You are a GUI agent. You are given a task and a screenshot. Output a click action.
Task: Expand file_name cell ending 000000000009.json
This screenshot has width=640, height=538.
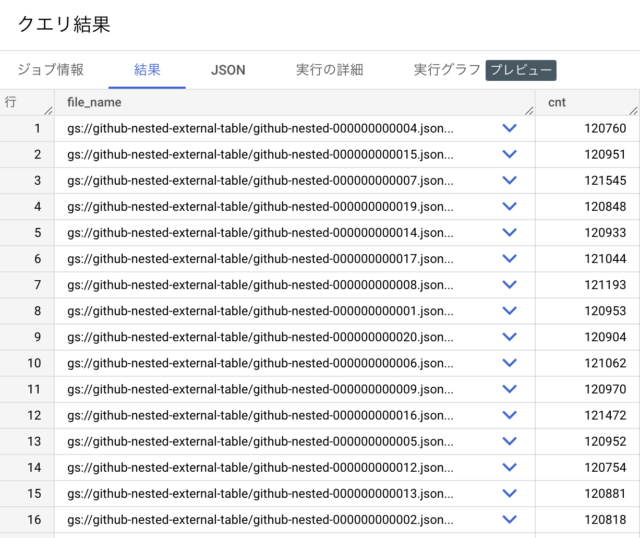[x=509, y=389]
